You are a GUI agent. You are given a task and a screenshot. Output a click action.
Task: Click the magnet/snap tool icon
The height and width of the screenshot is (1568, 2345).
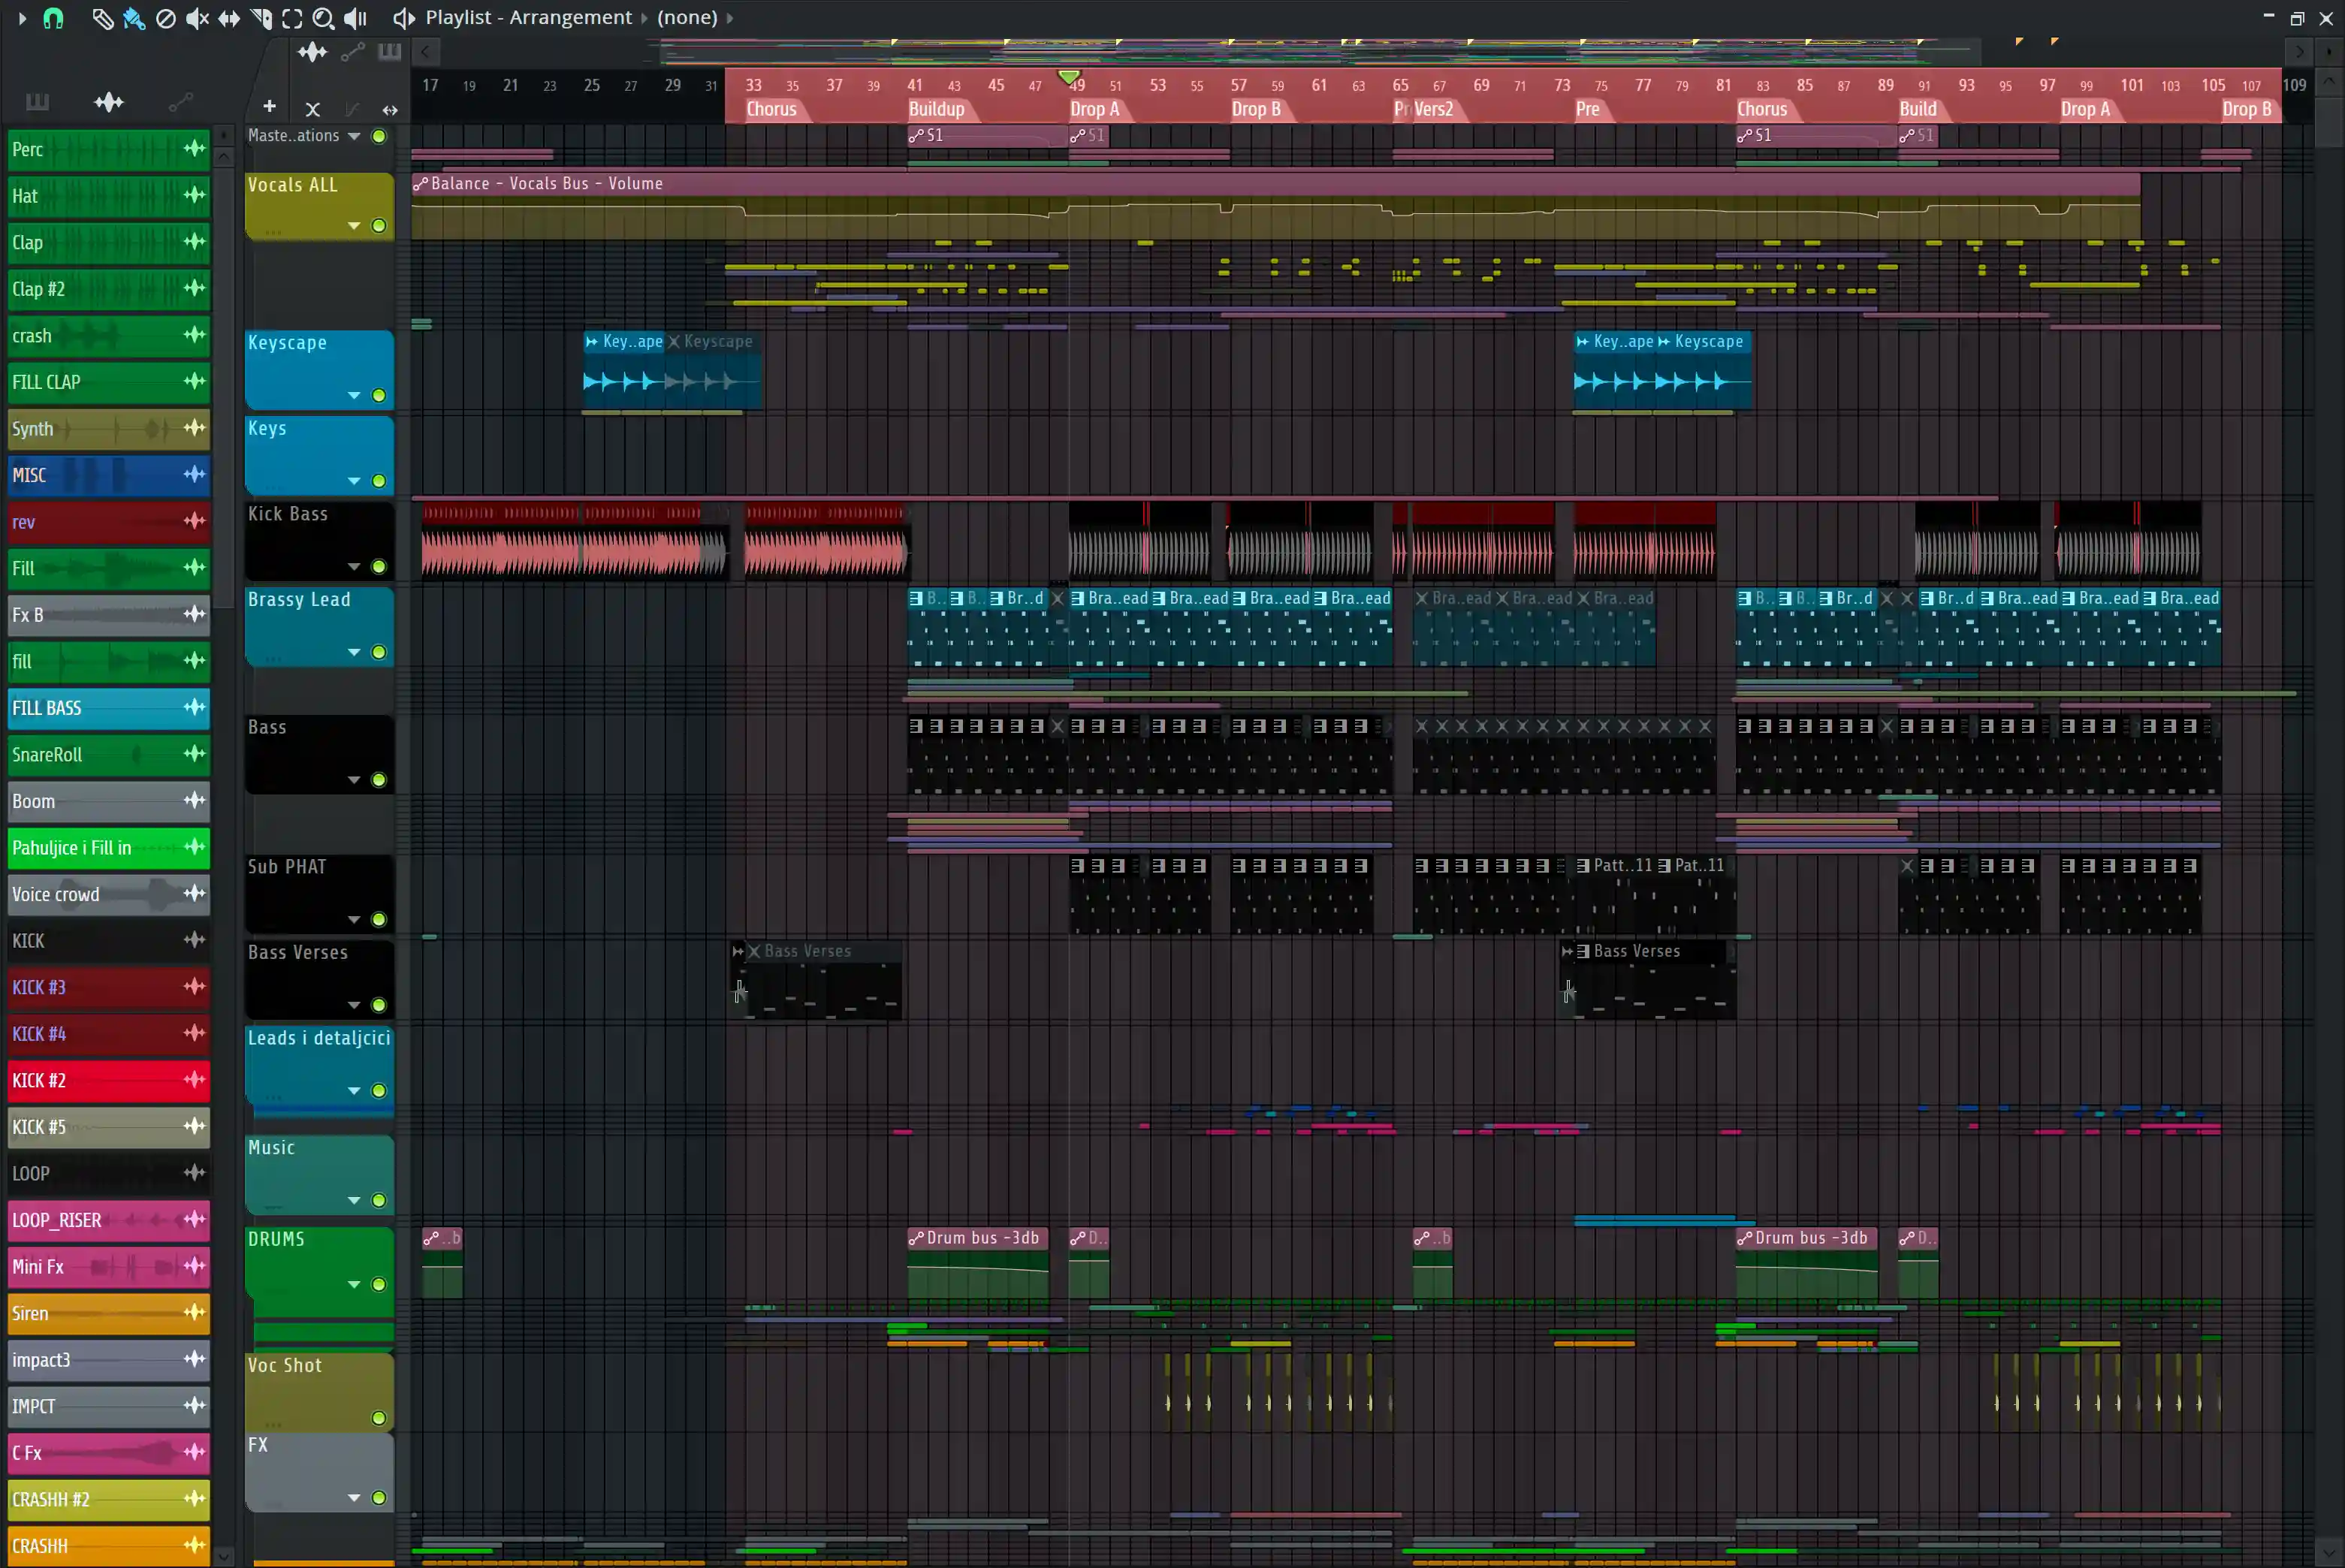pos(51,16)
